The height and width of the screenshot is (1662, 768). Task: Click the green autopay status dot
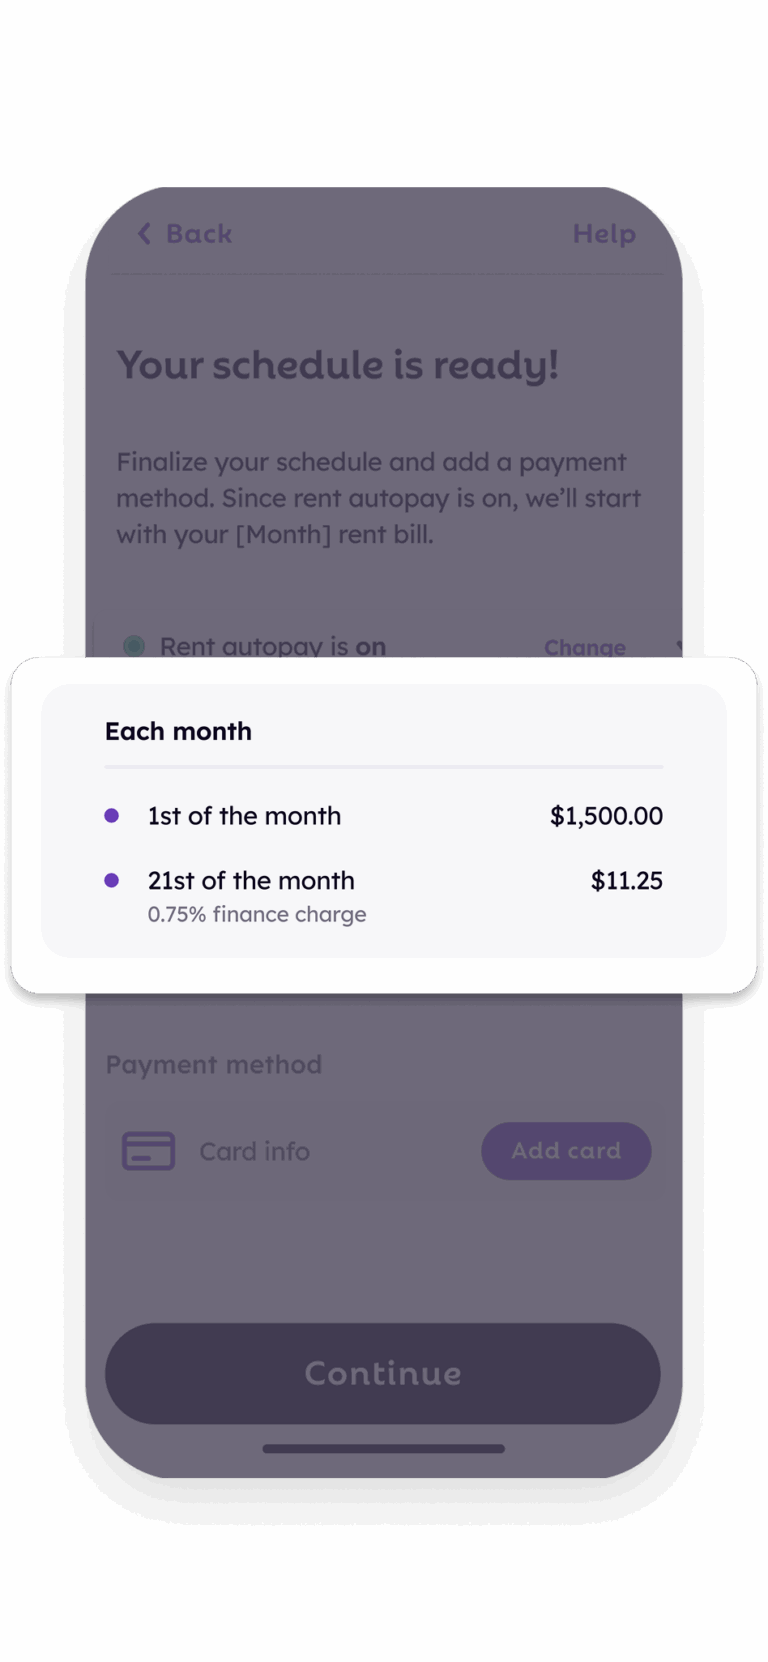(x=134, y=646)
